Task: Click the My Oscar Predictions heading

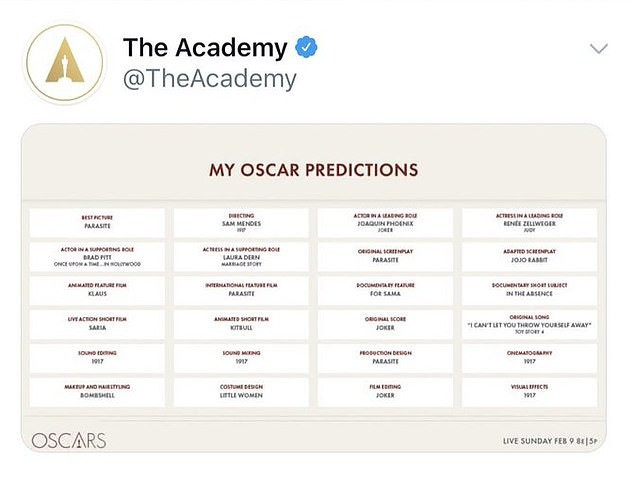Action: pyautogui.click(x=313, y=170)
